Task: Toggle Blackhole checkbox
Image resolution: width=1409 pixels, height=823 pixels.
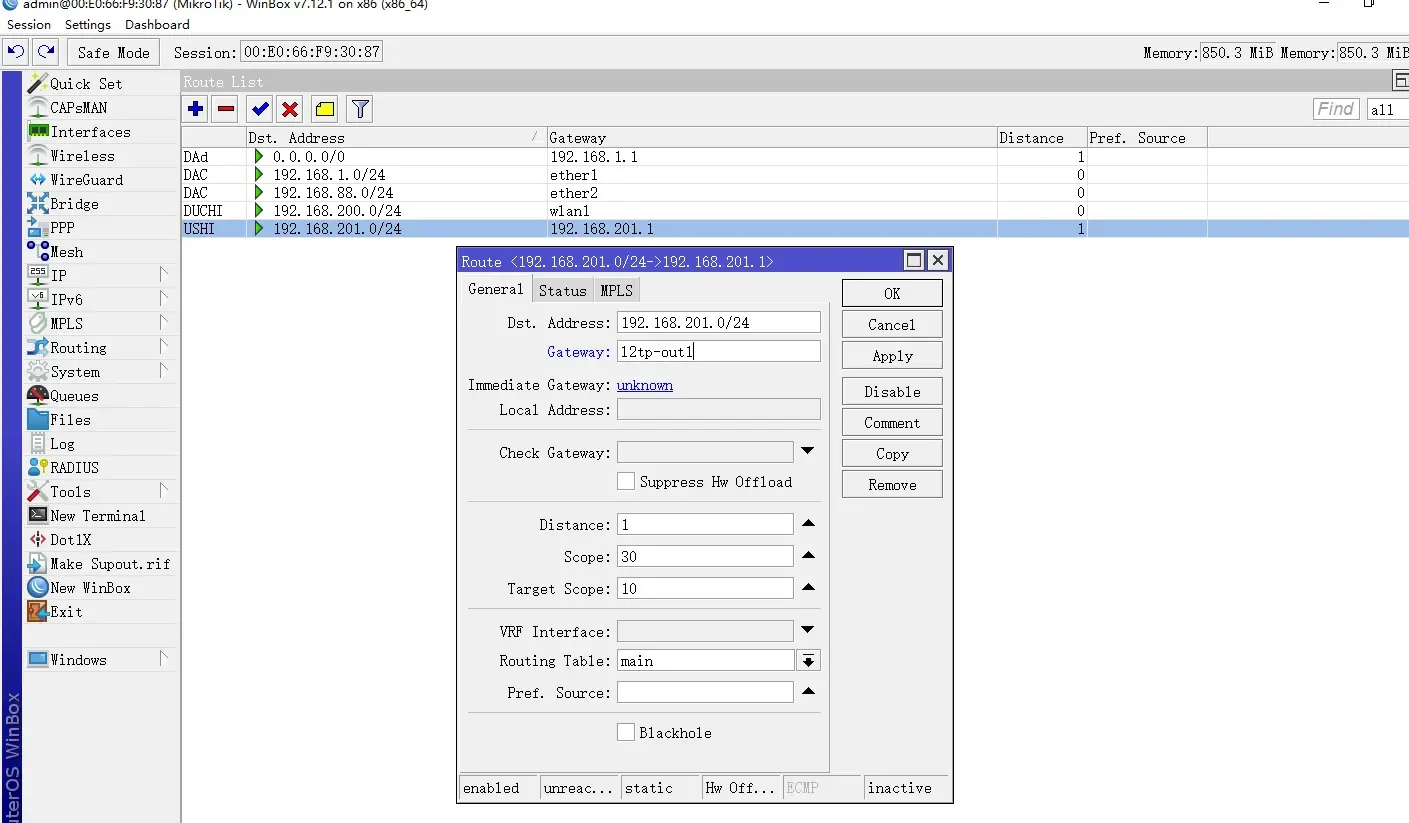Action: [626, 732]
